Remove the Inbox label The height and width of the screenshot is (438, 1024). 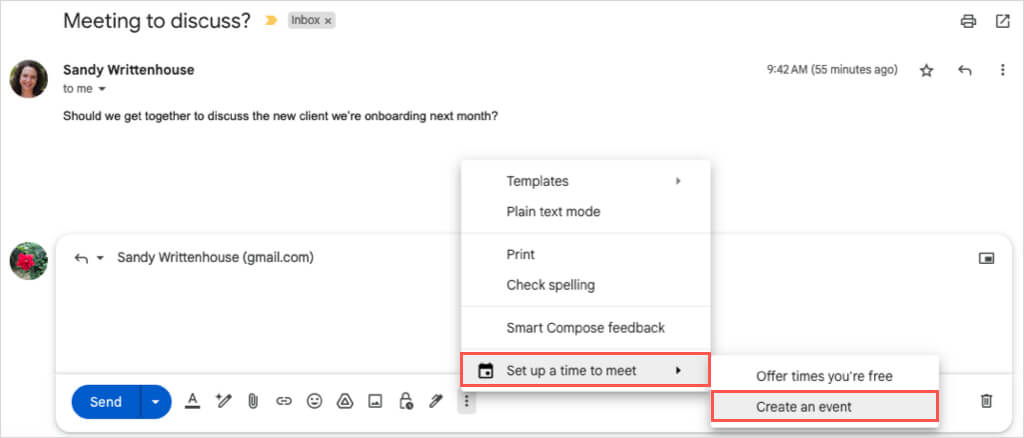(328, 21)
